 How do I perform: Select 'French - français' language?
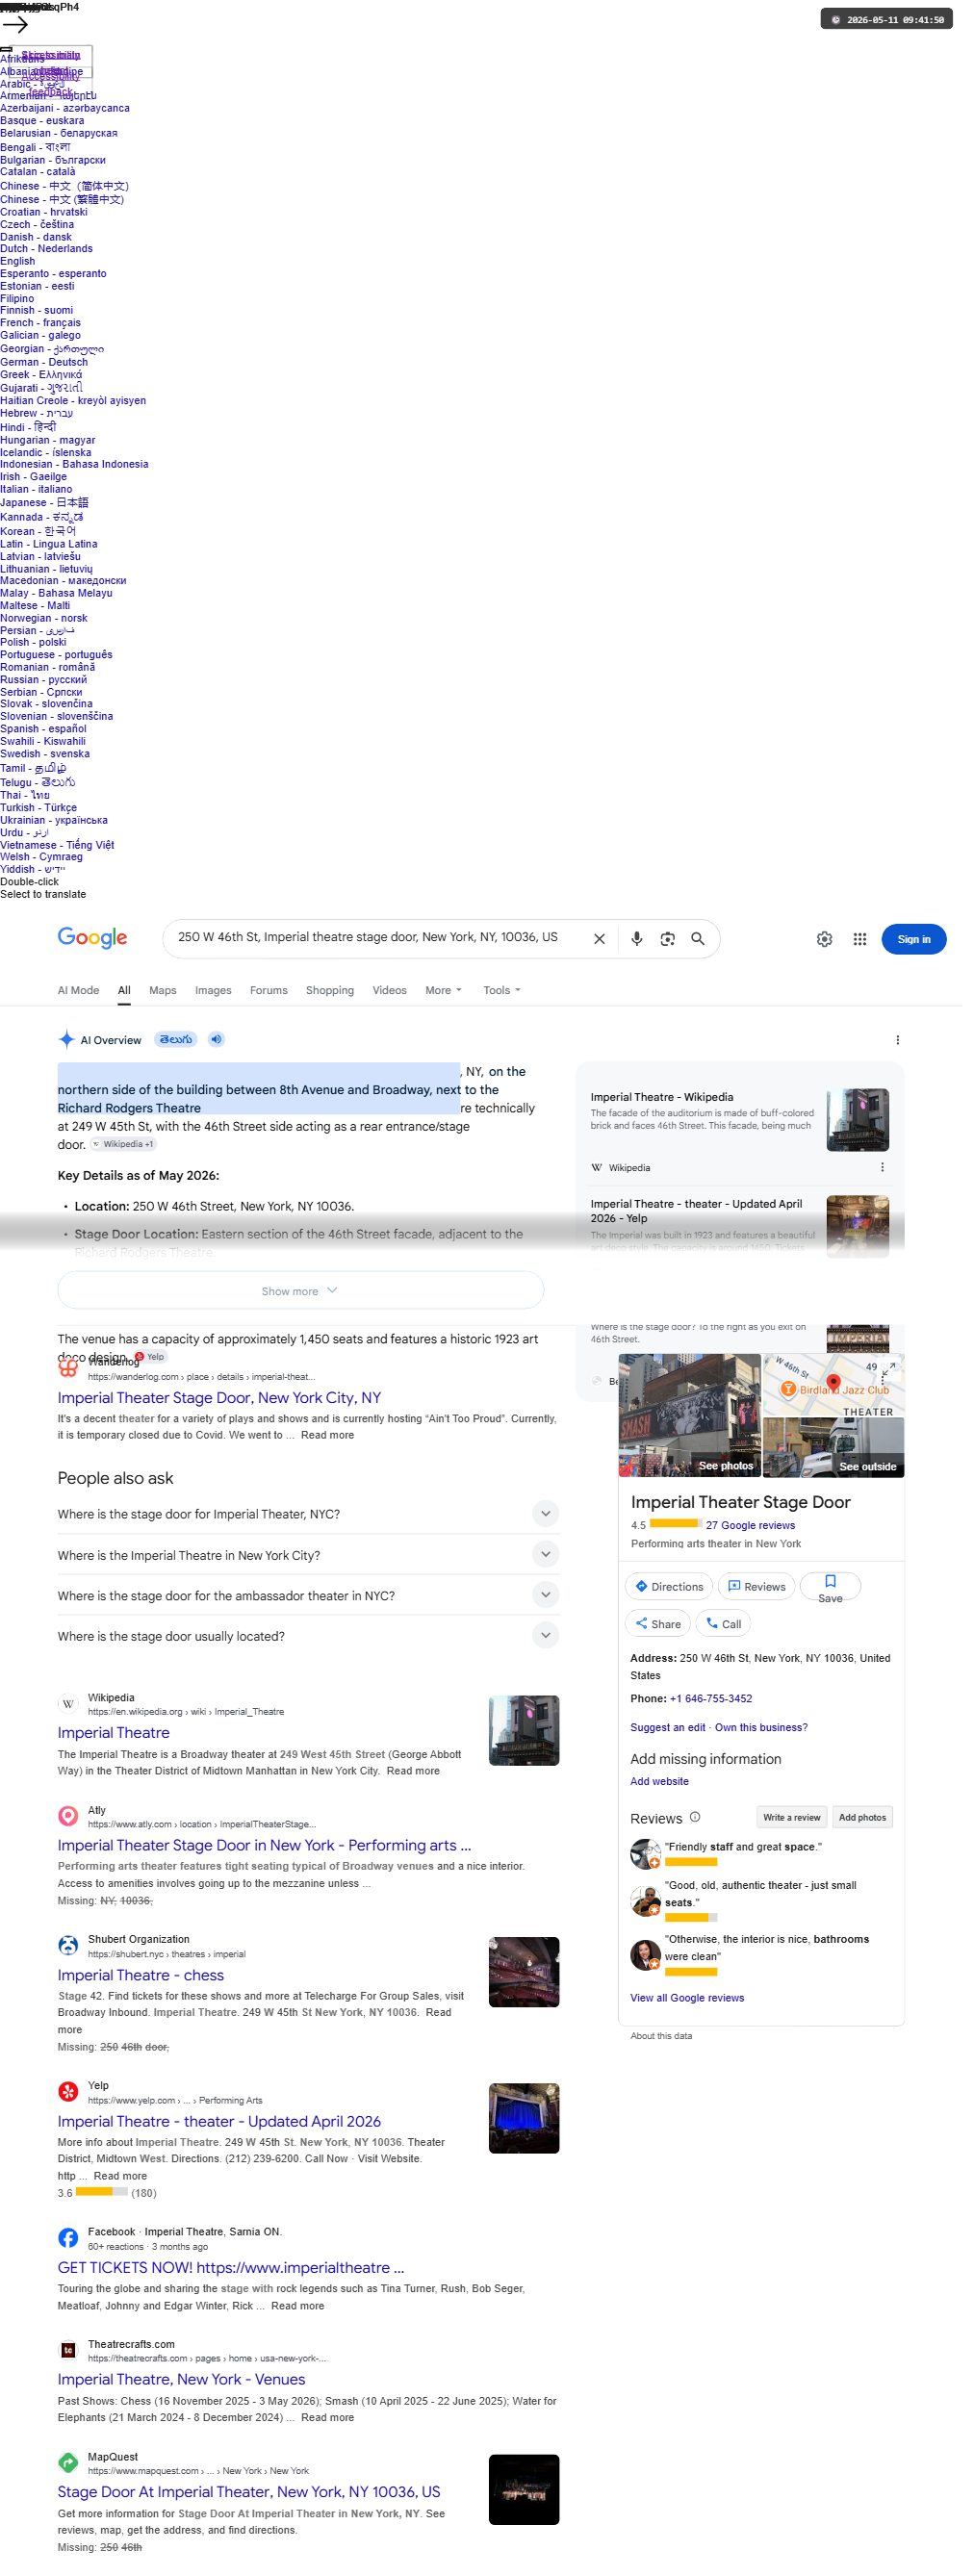pos(41,326)
